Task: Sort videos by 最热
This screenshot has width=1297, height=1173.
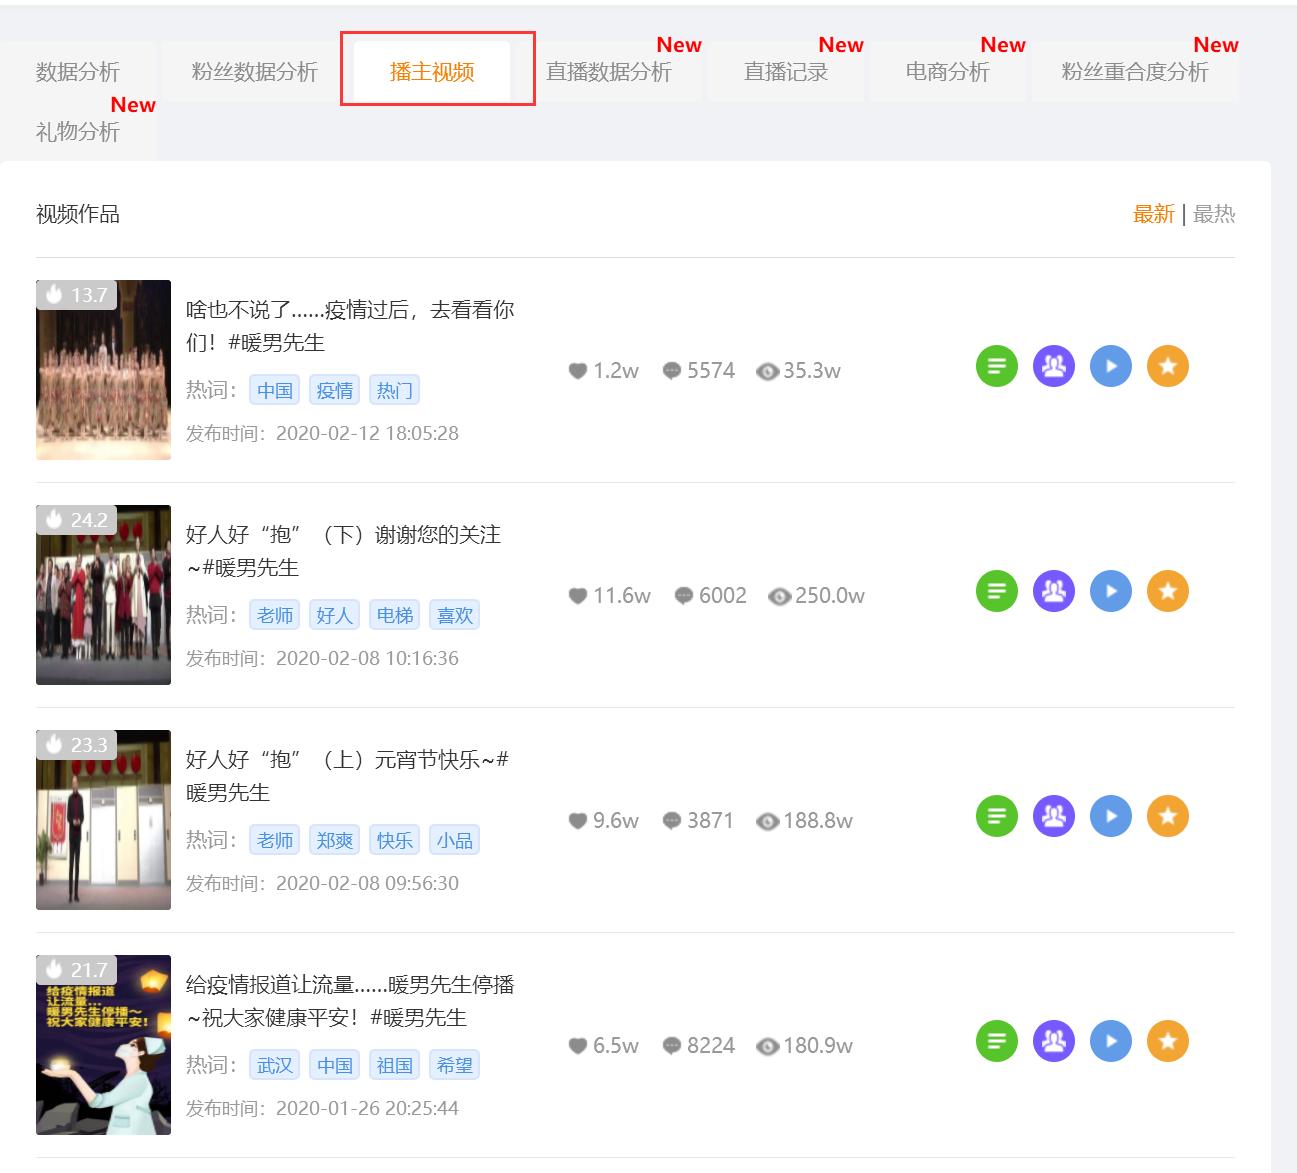Action: [x=1214, y=214]
